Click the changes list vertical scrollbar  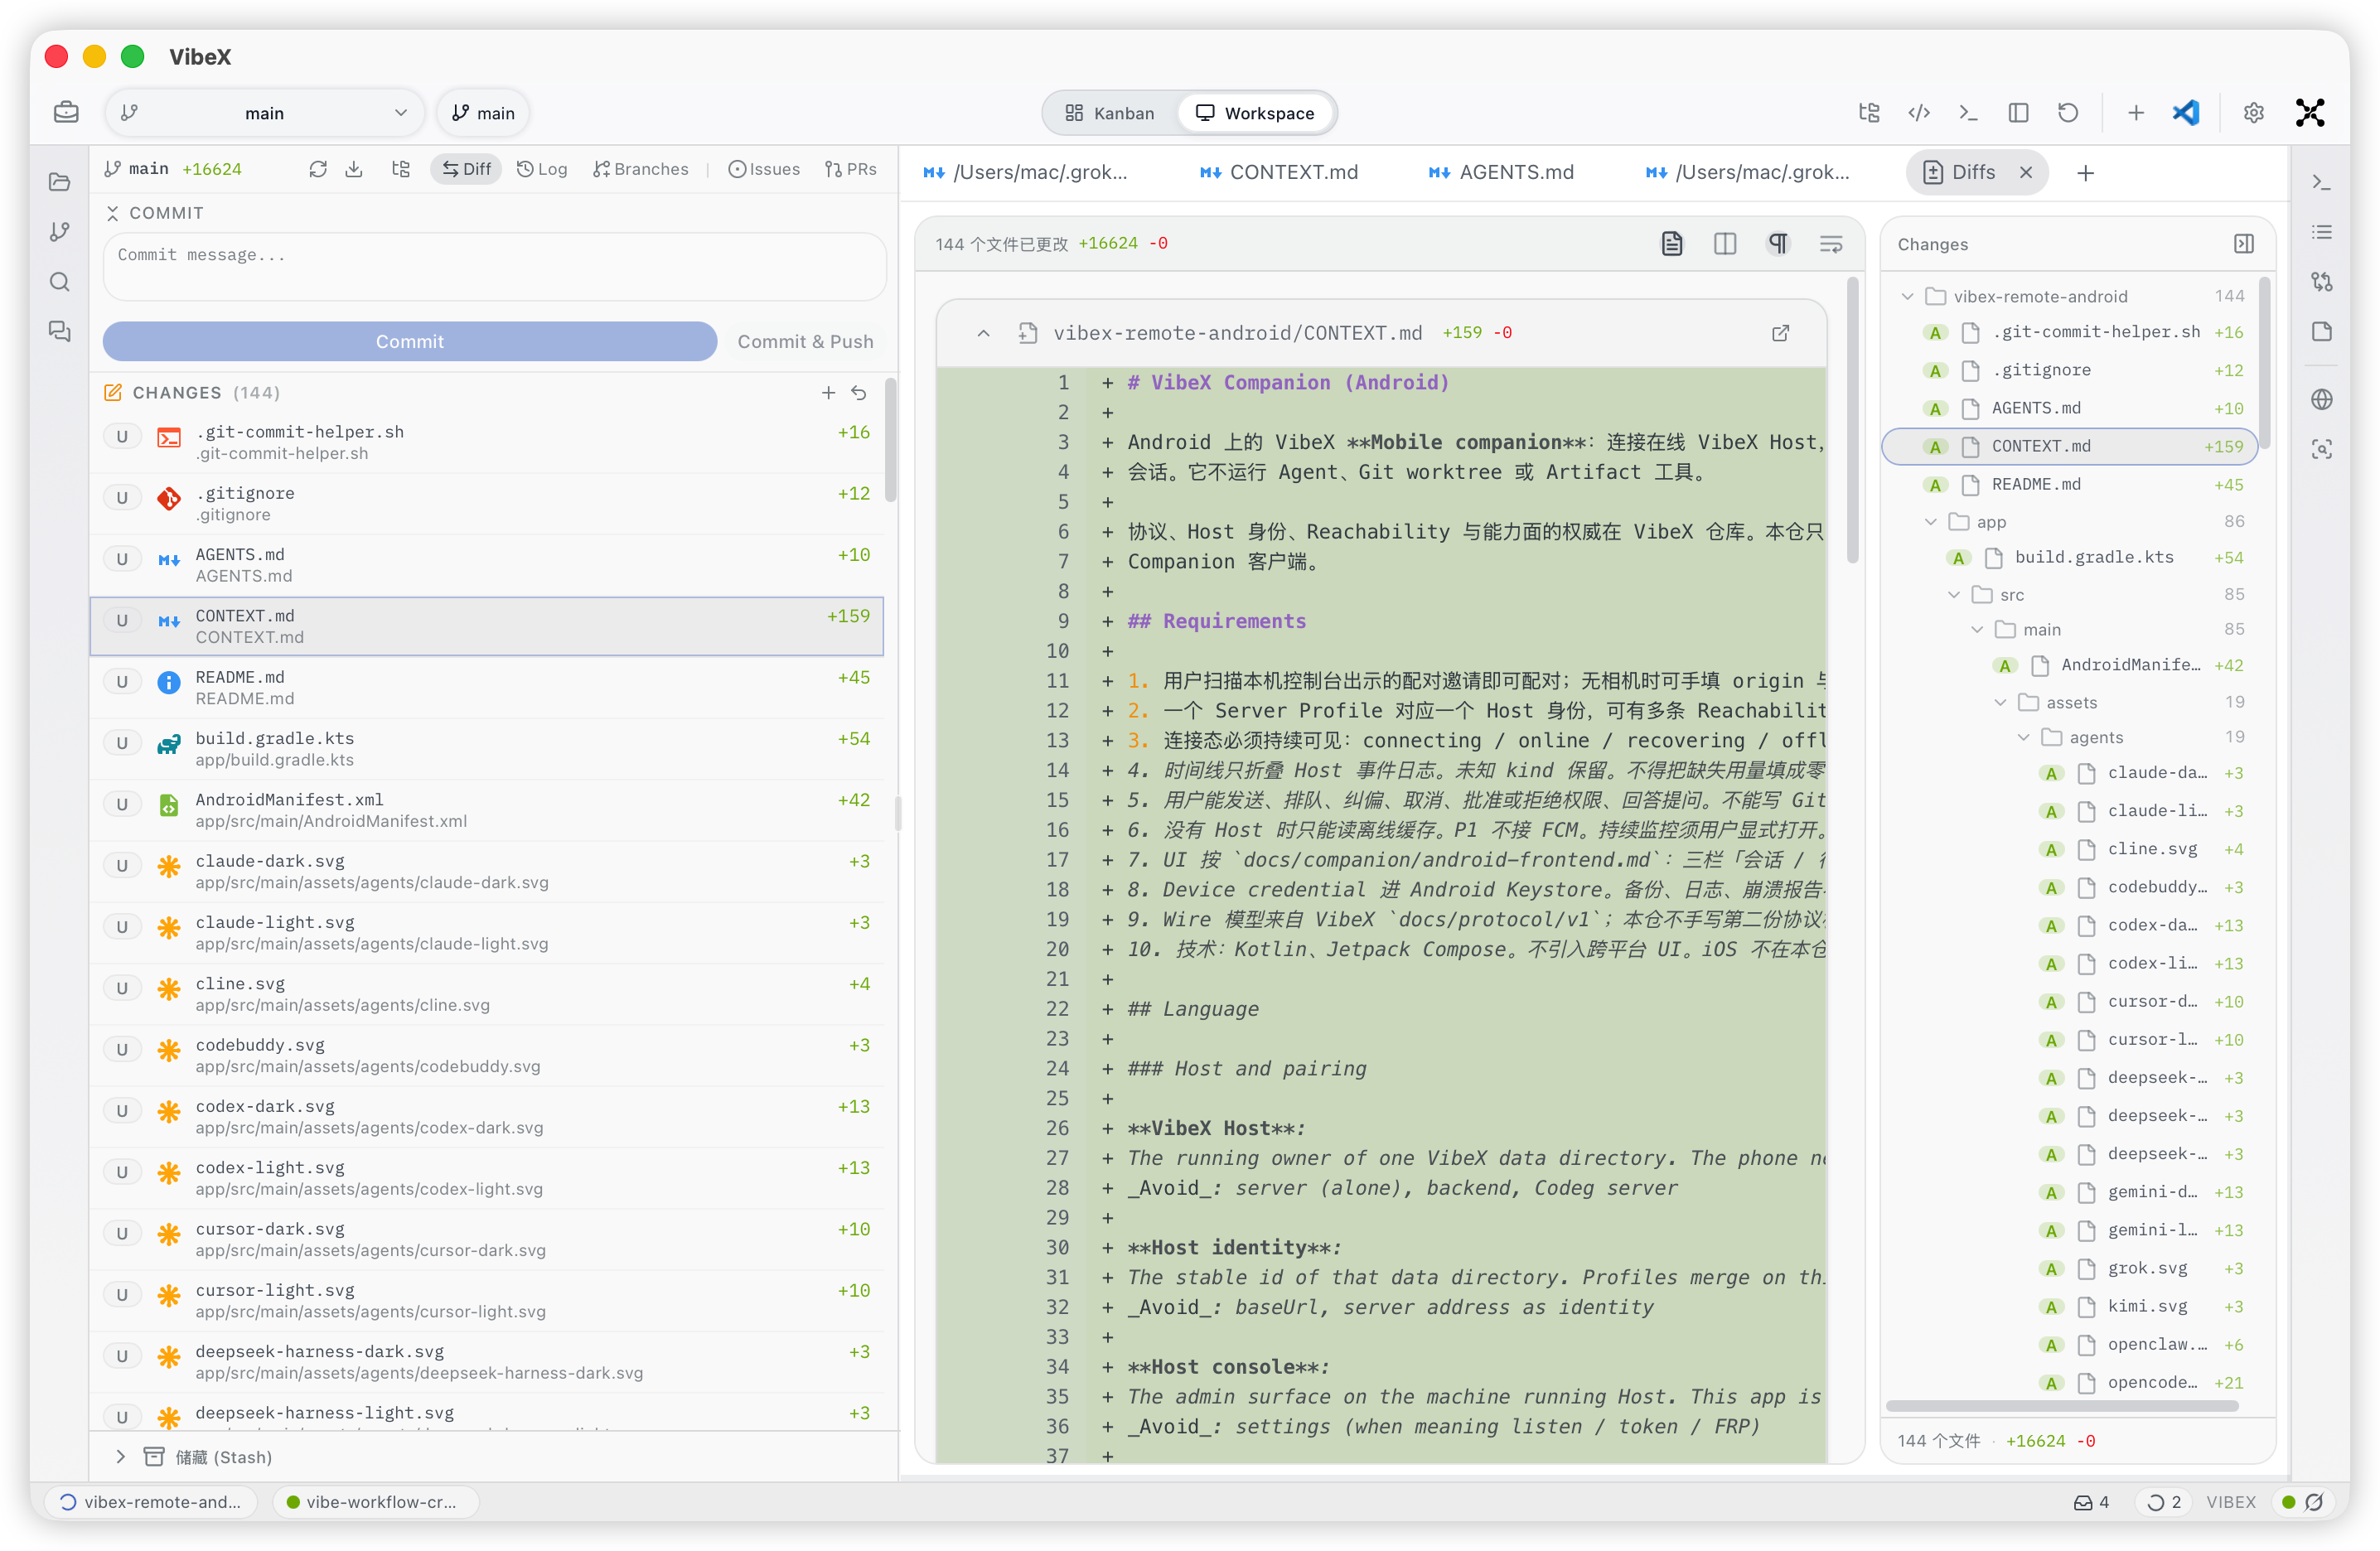(x=890, y=440)
